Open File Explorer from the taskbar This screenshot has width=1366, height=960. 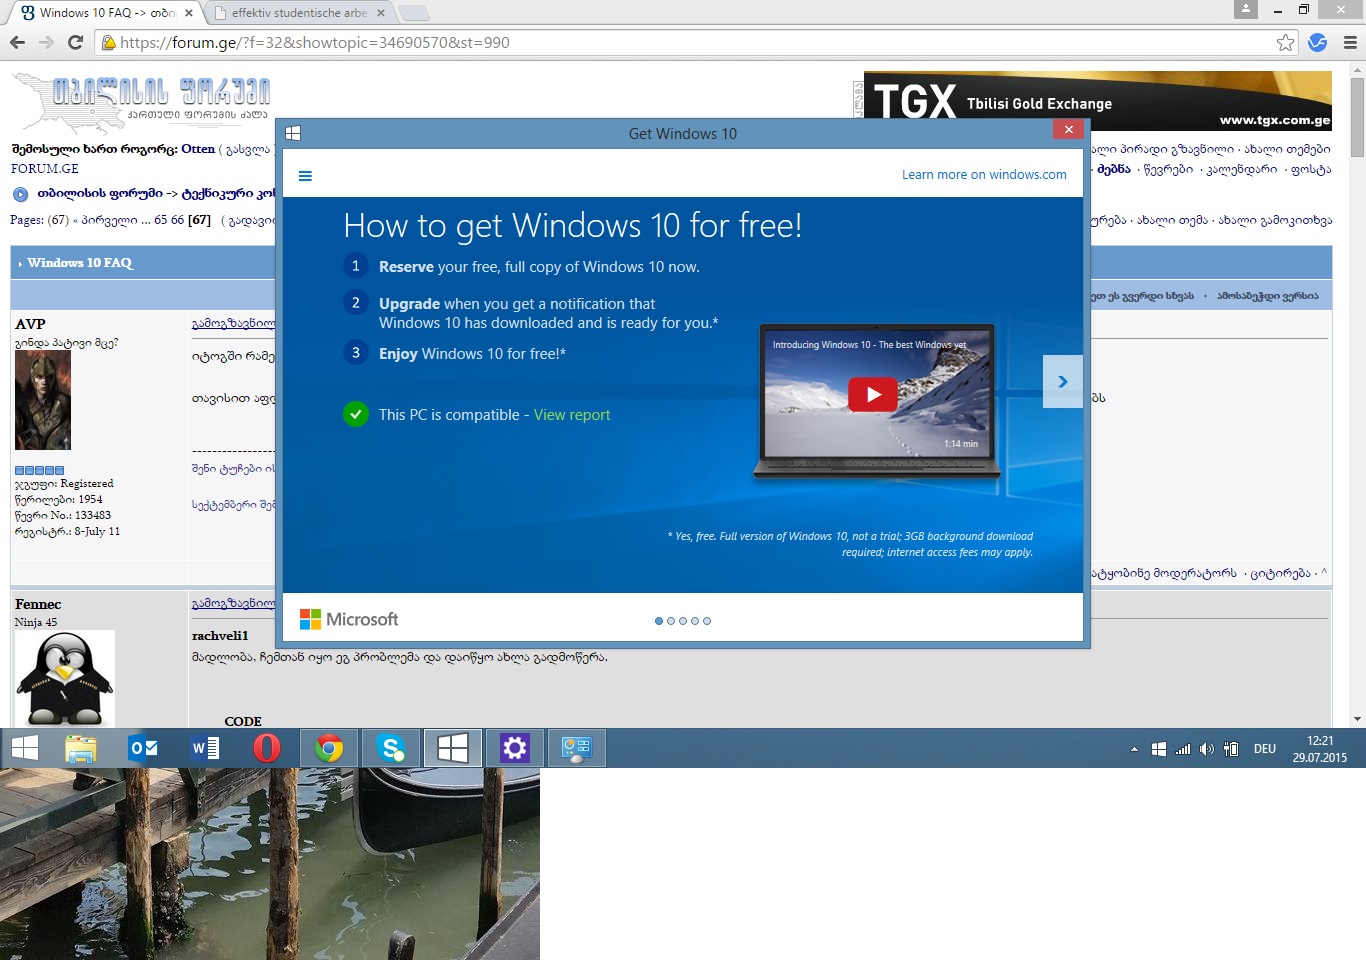81,748
